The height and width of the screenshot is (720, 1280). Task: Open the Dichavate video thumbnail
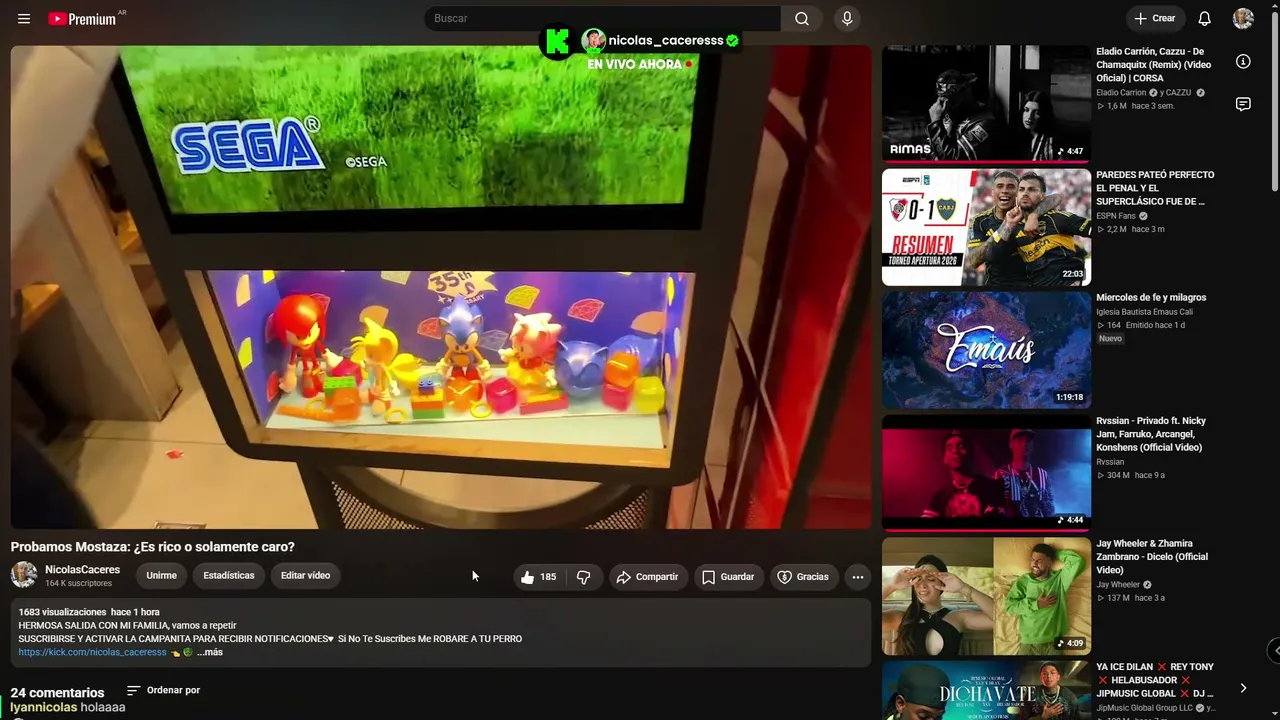(x=986, y=690)
